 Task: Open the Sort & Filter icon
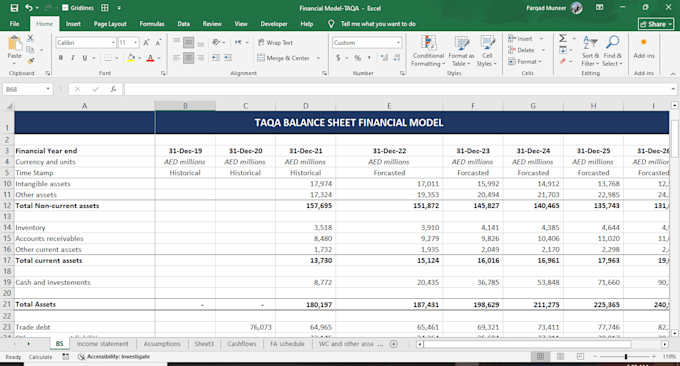590,43
